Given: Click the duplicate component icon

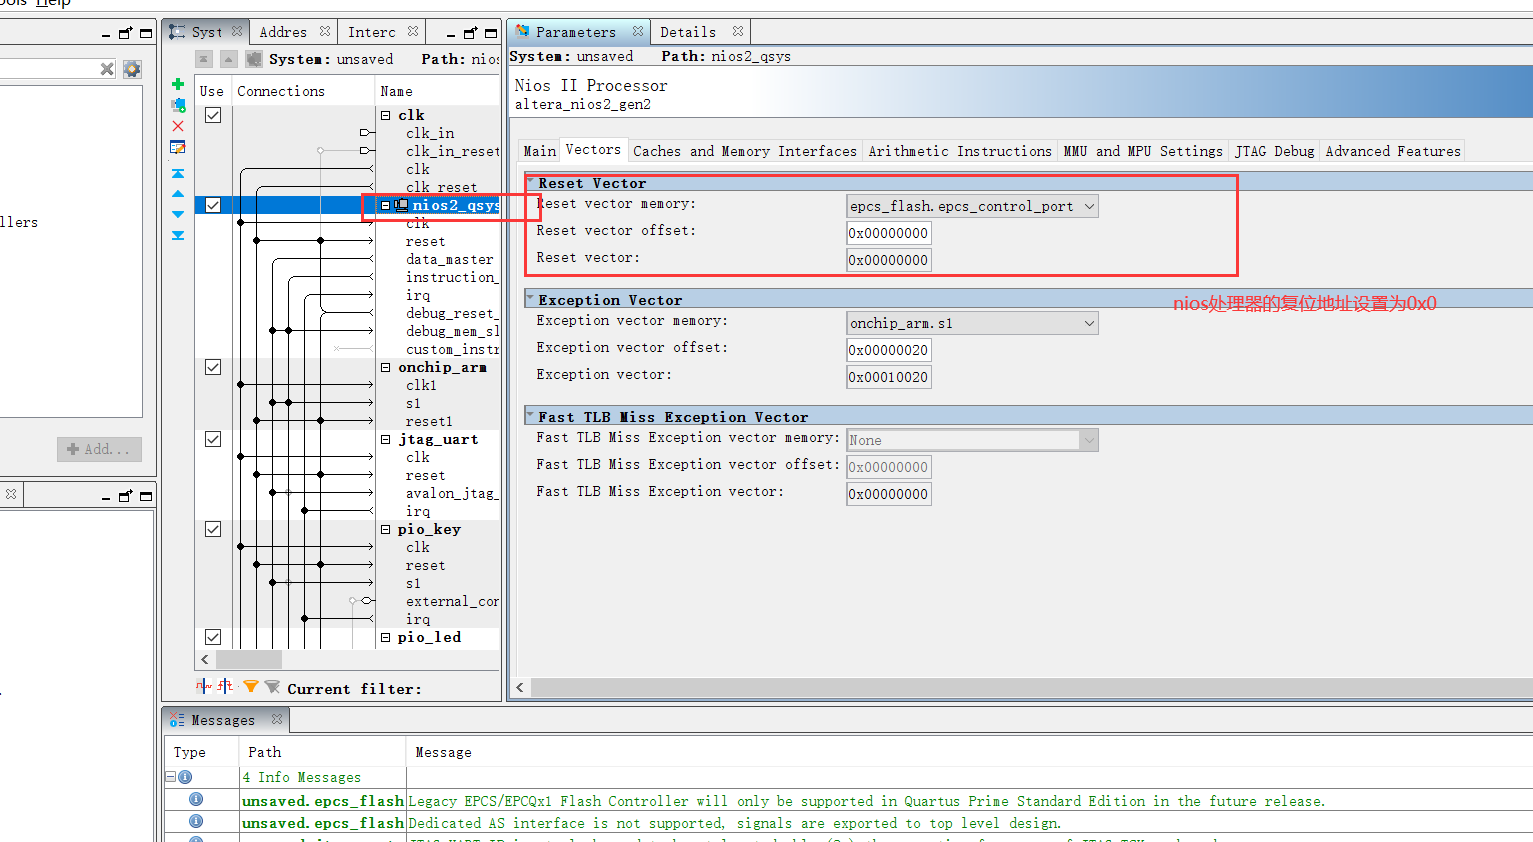Looking at the screenshot, I should pyautogui.click(x=178, y=106).
